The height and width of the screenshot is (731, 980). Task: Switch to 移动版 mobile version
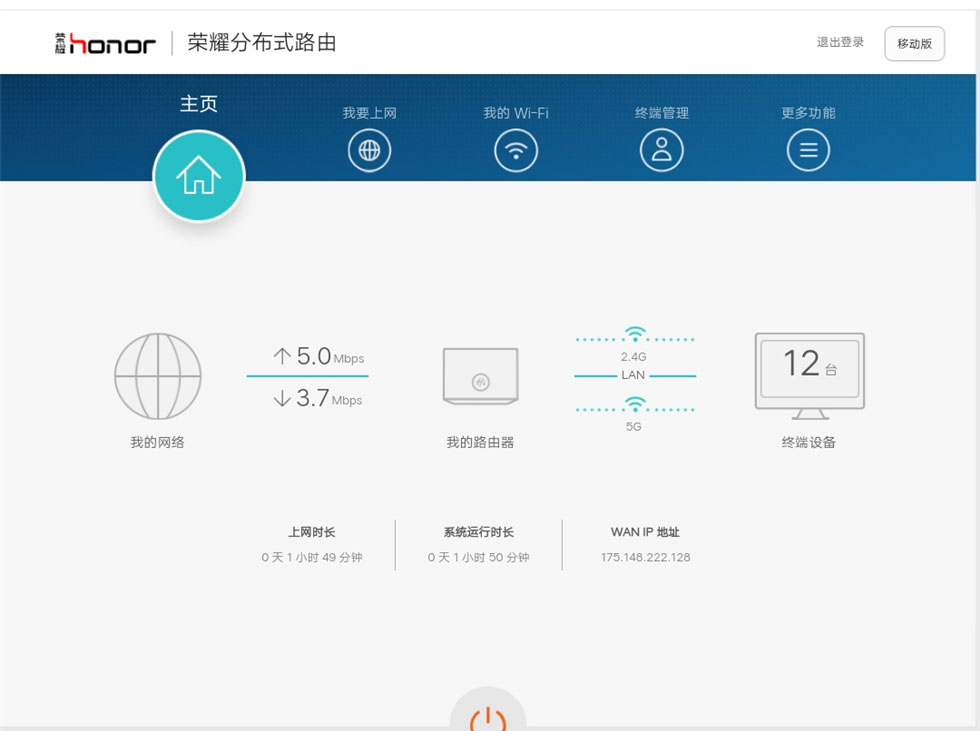[x=914, y=44]
